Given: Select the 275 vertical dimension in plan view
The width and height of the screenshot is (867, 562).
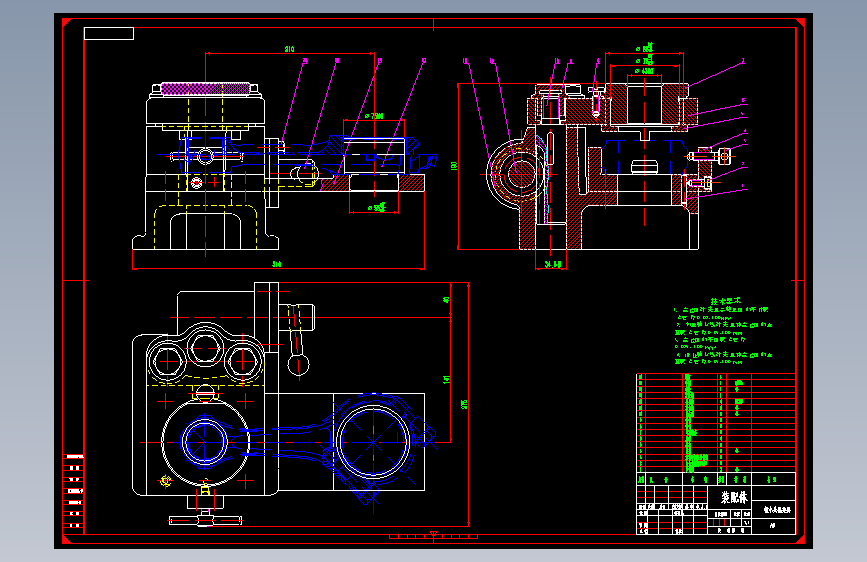Looking at the screenshot, I should (464, 404).
